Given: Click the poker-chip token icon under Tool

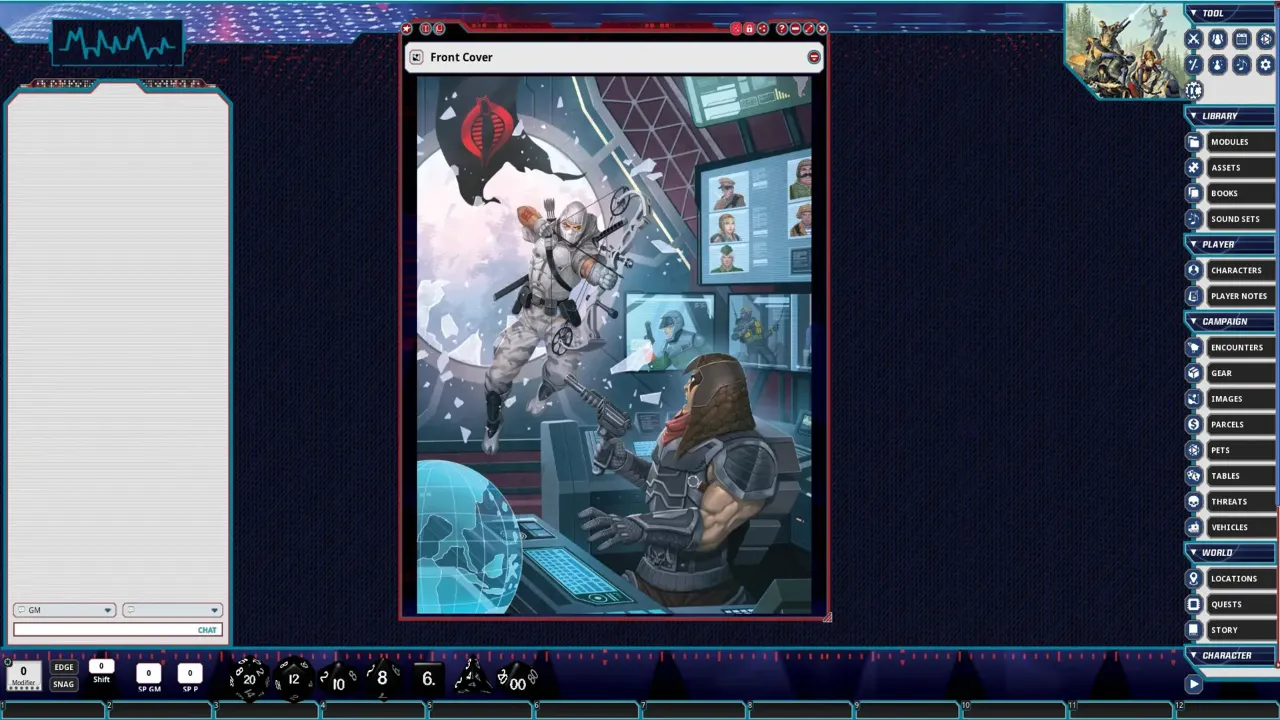Looking at the screenshot, I should pyautogui.click(x=1193, y=90).
